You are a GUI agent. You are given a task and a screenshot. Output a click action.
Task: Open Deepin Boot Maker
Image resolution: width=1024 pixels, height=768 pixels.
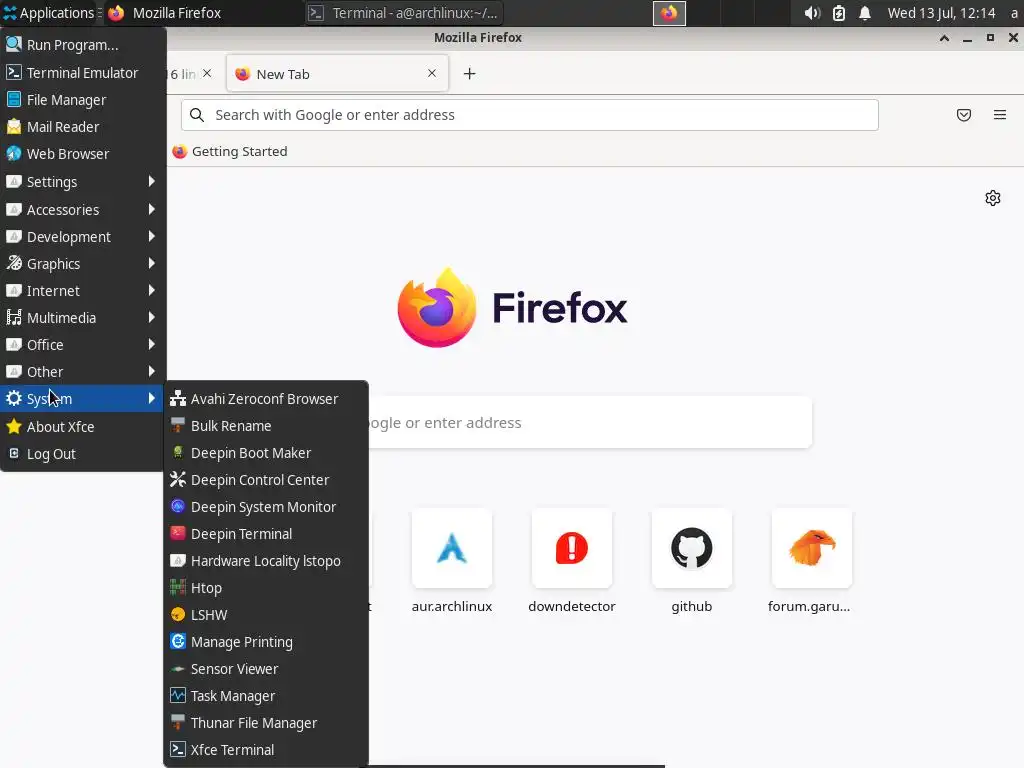click(265, 453)
